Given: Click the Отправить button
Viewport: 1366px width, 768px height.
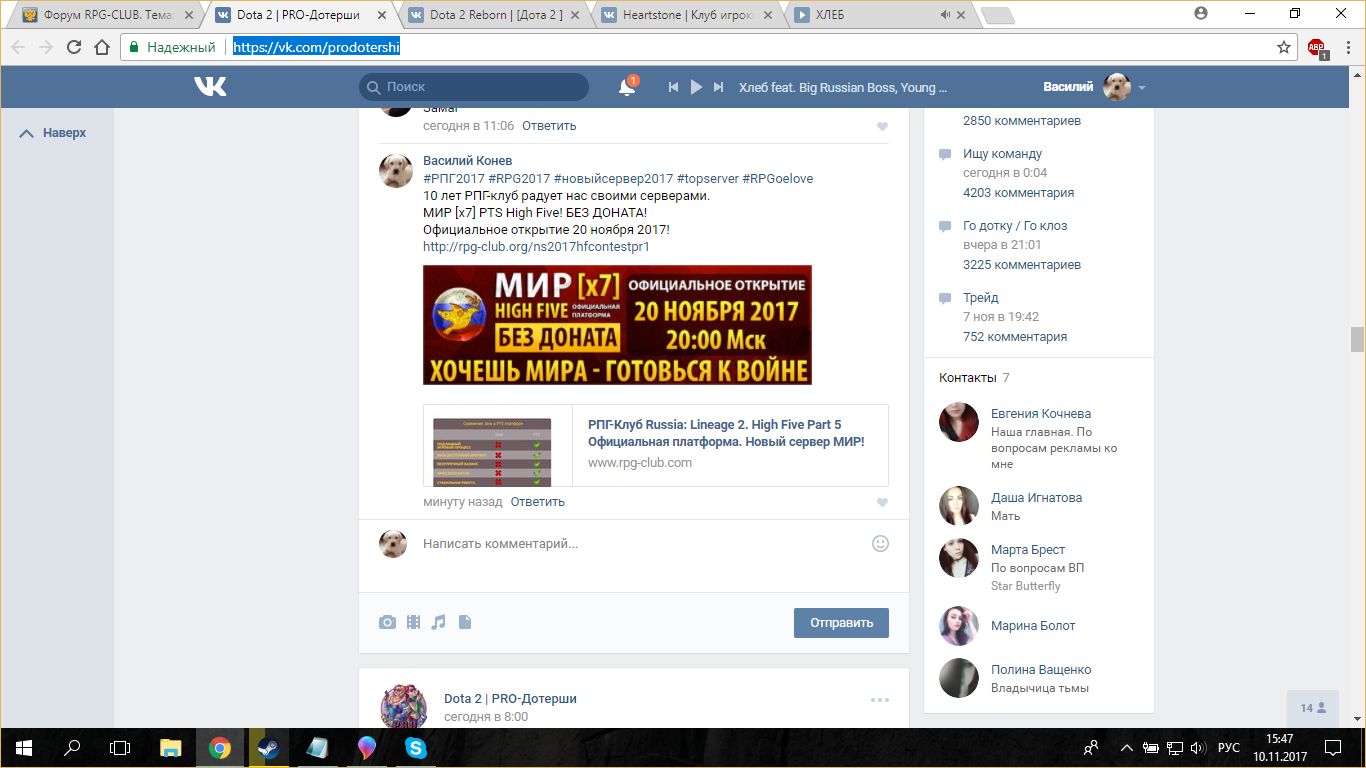Looking at the screenshot, I should tap(841, 622).
